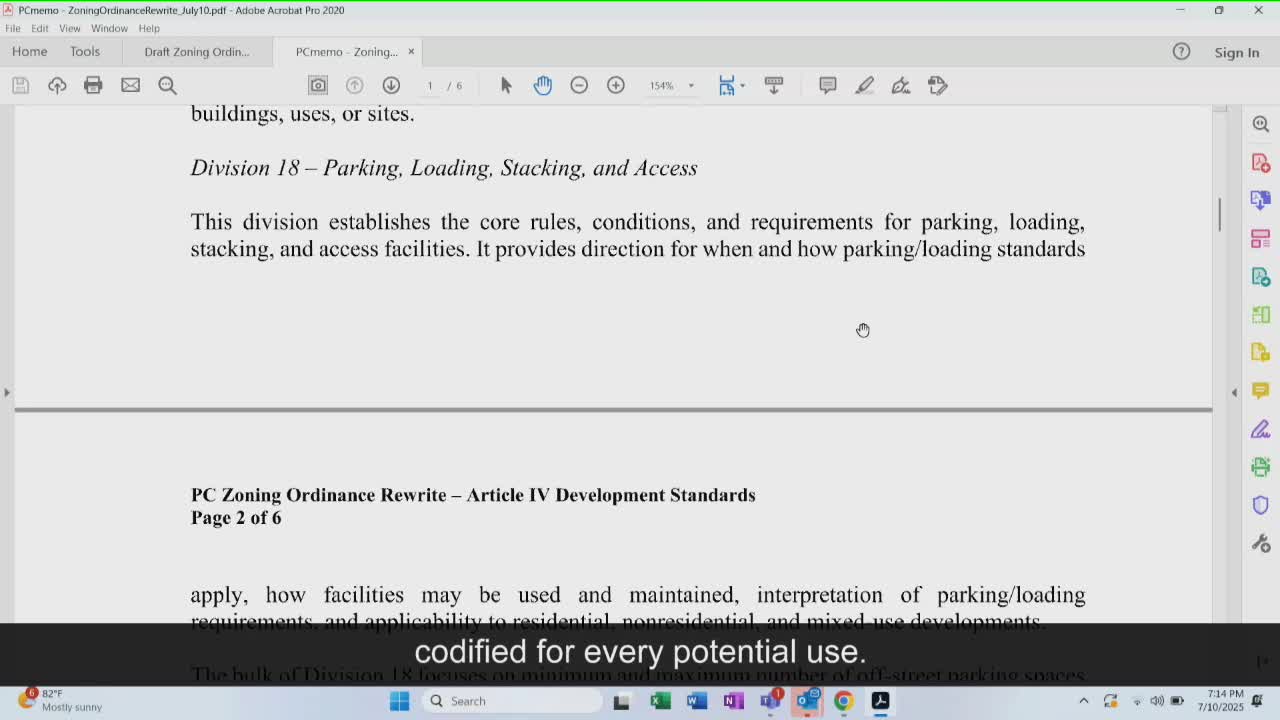Collapse the right tools pane arrow
The image size is (1280, 720).
(1234, 393)
